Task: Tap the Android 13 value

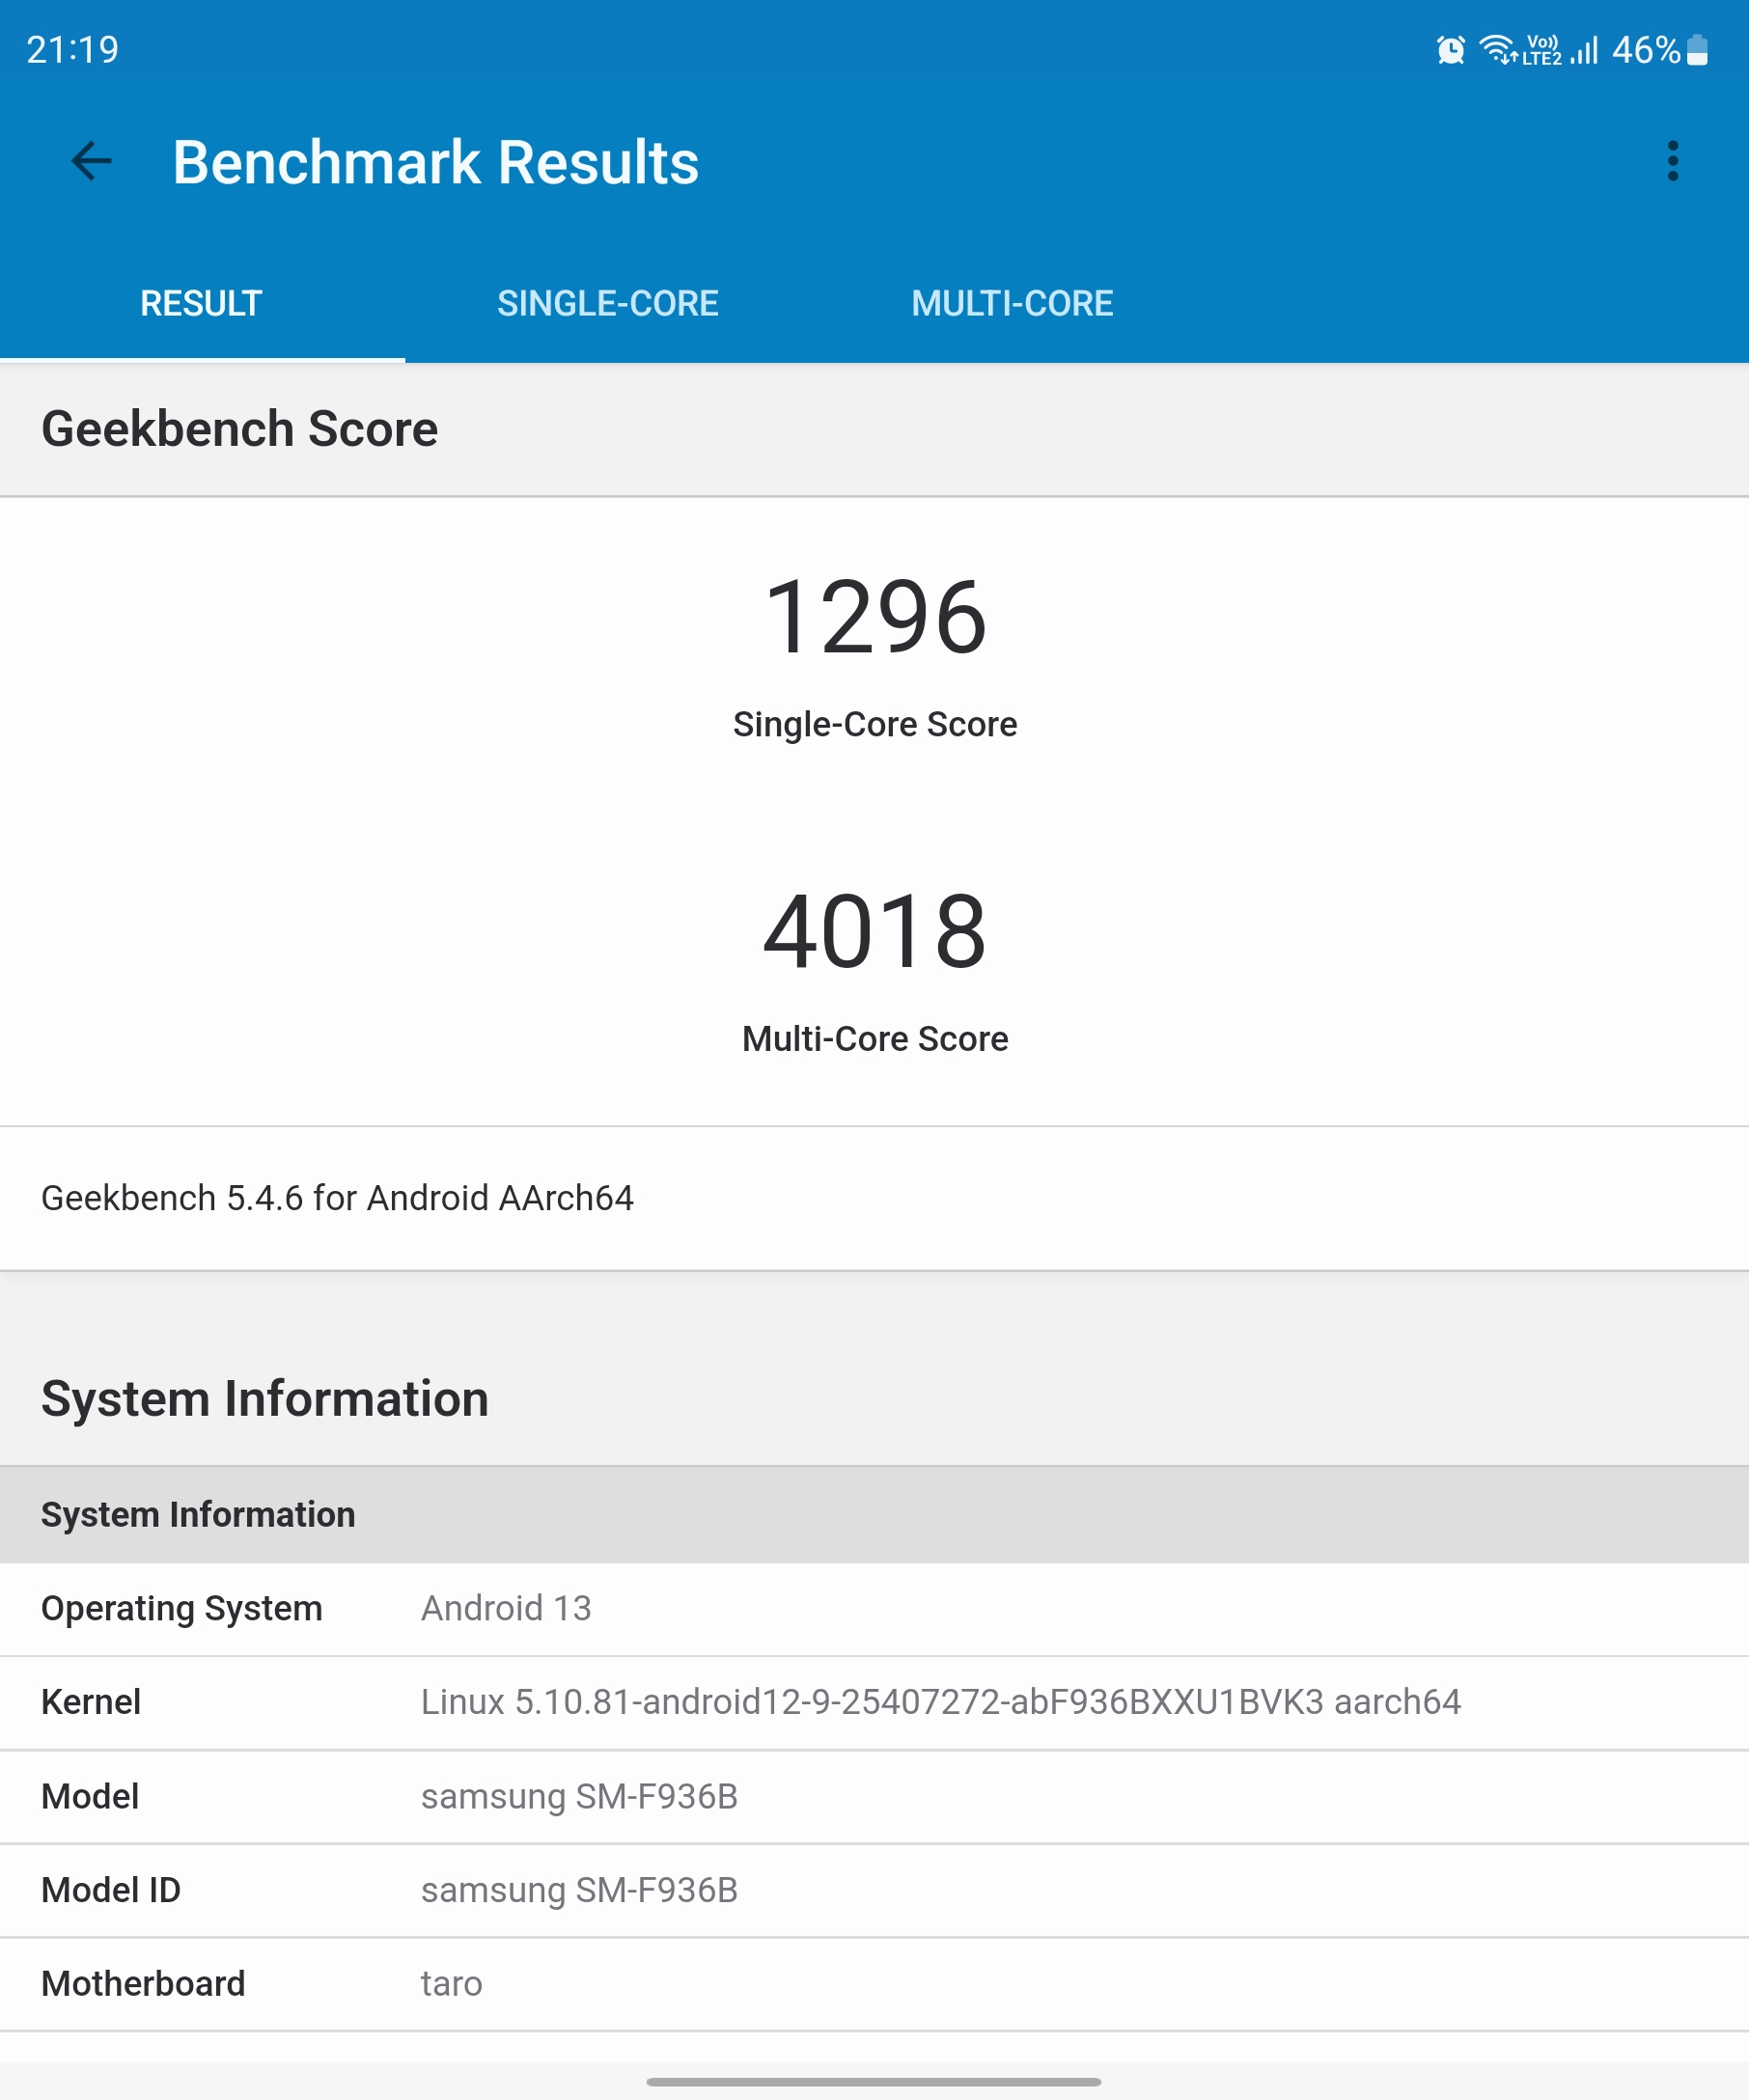Action: point(506,1608)
